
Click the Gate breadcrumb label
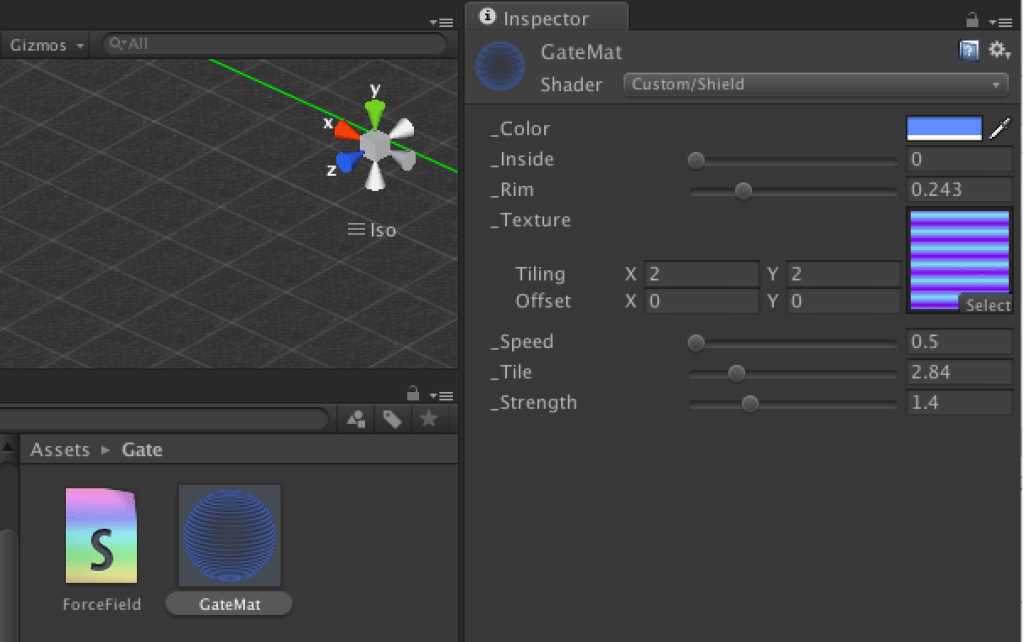142,449
